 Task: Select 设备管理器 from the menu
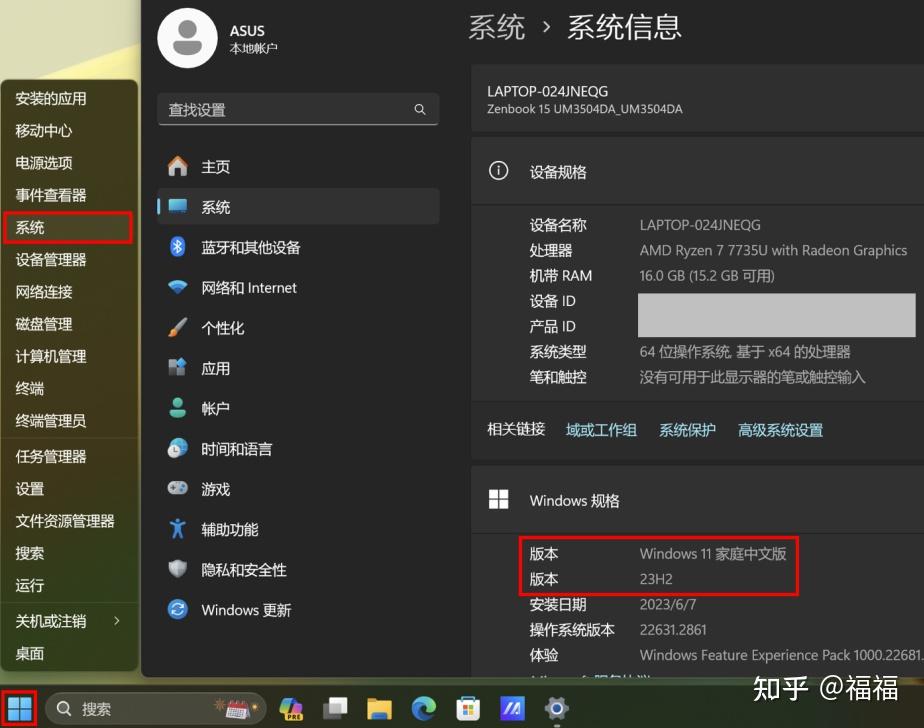[x=45, y=259]
